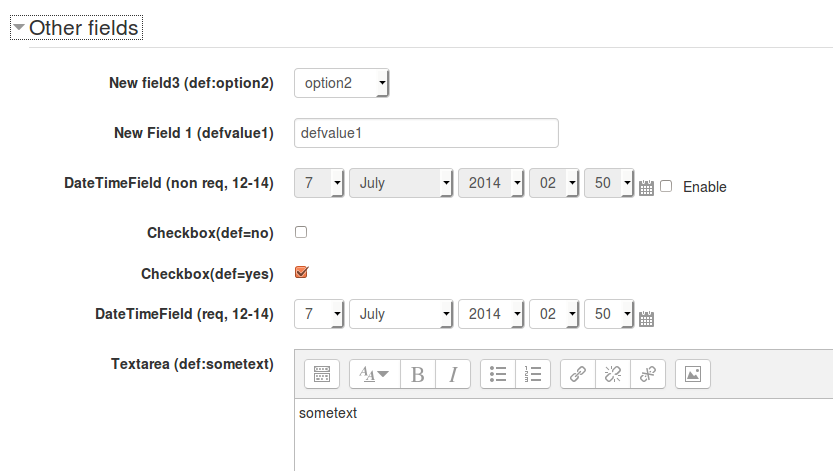Screen dimensions: 833x471
Task: Open calendar picker for required DateTimeField
Action: tap(646, 319)
